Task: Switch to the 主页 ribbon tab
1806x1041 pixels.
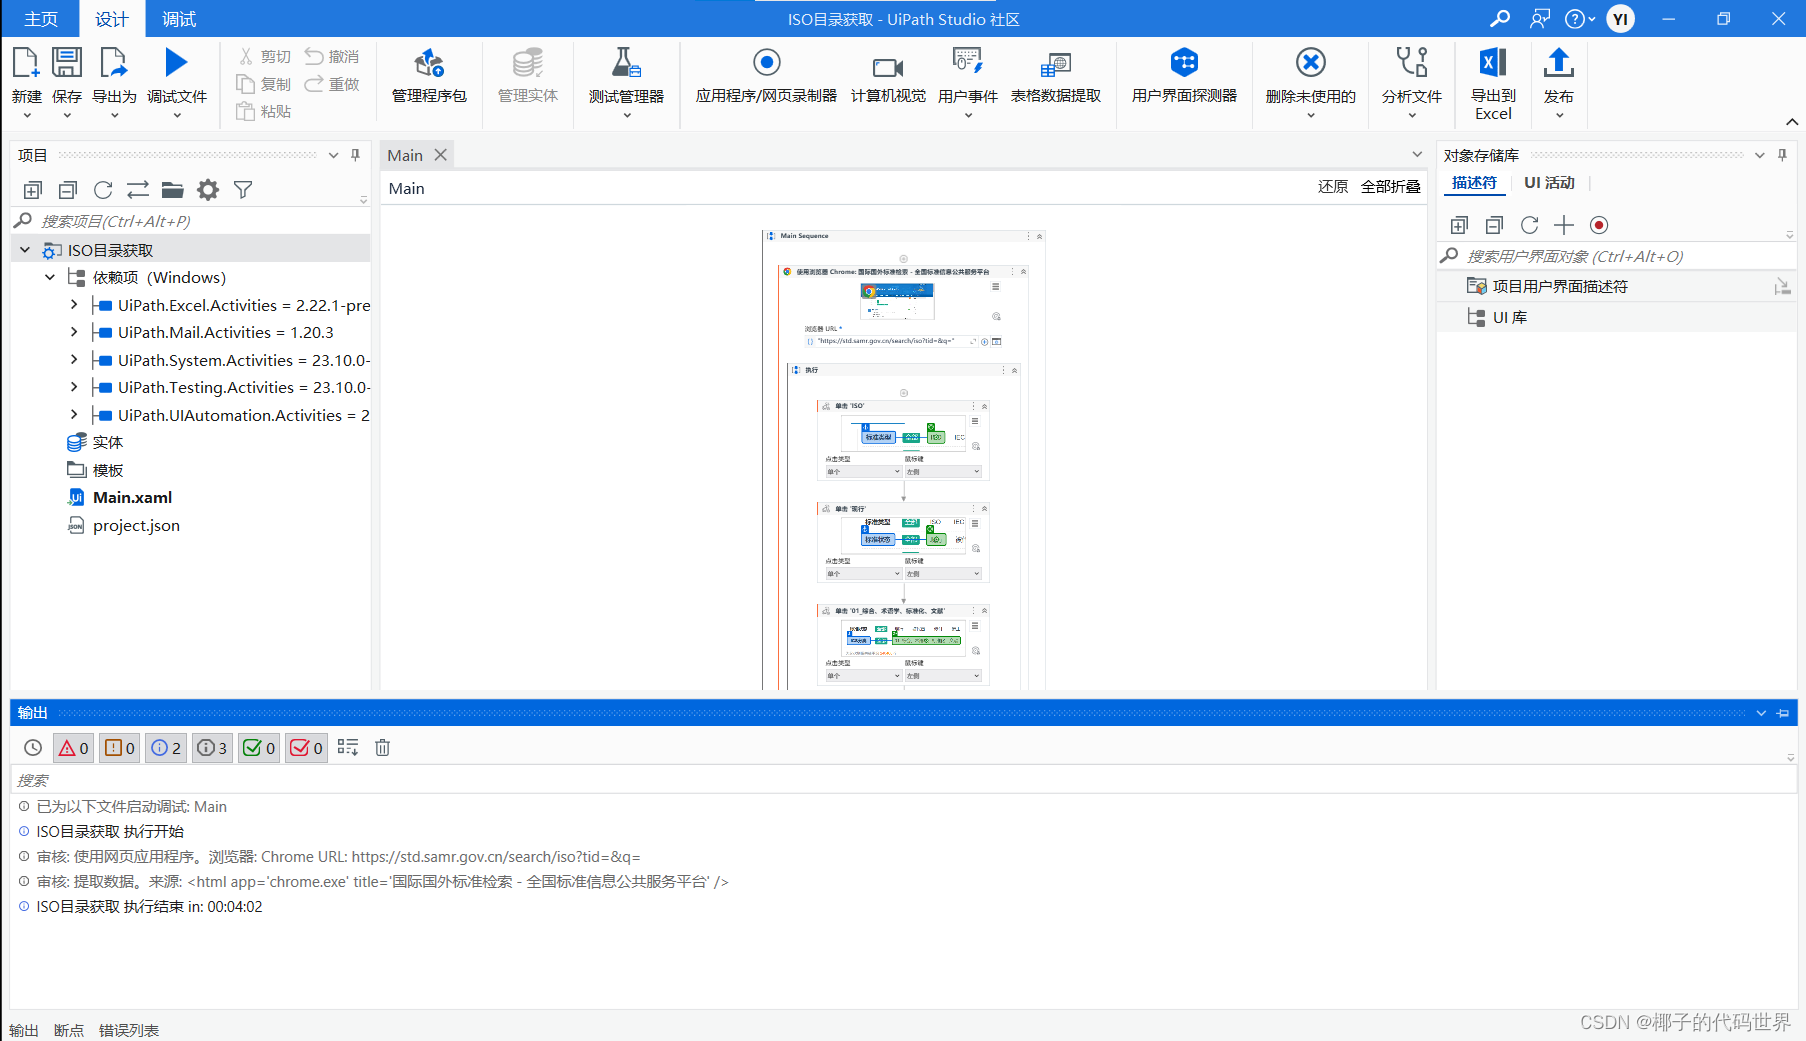Action: click(x=41, y=19)
